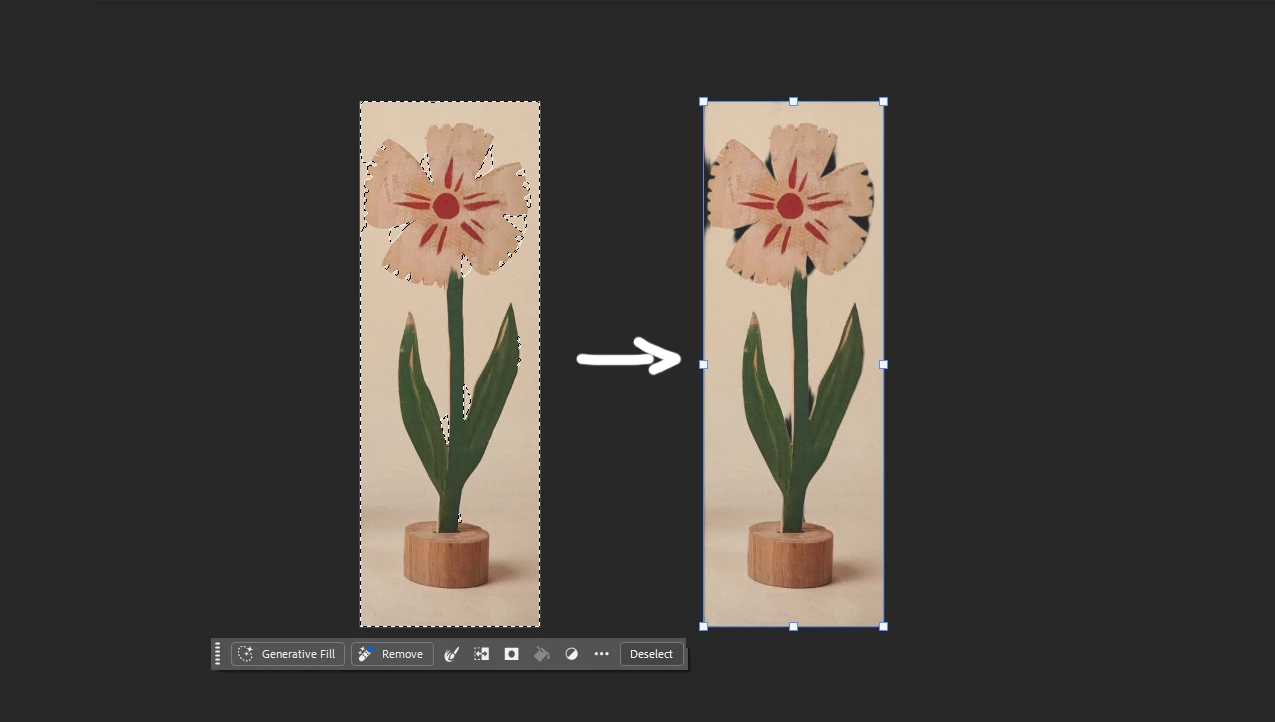
Task: Click the Generative Fill button
Action: [x=288, y=654]
